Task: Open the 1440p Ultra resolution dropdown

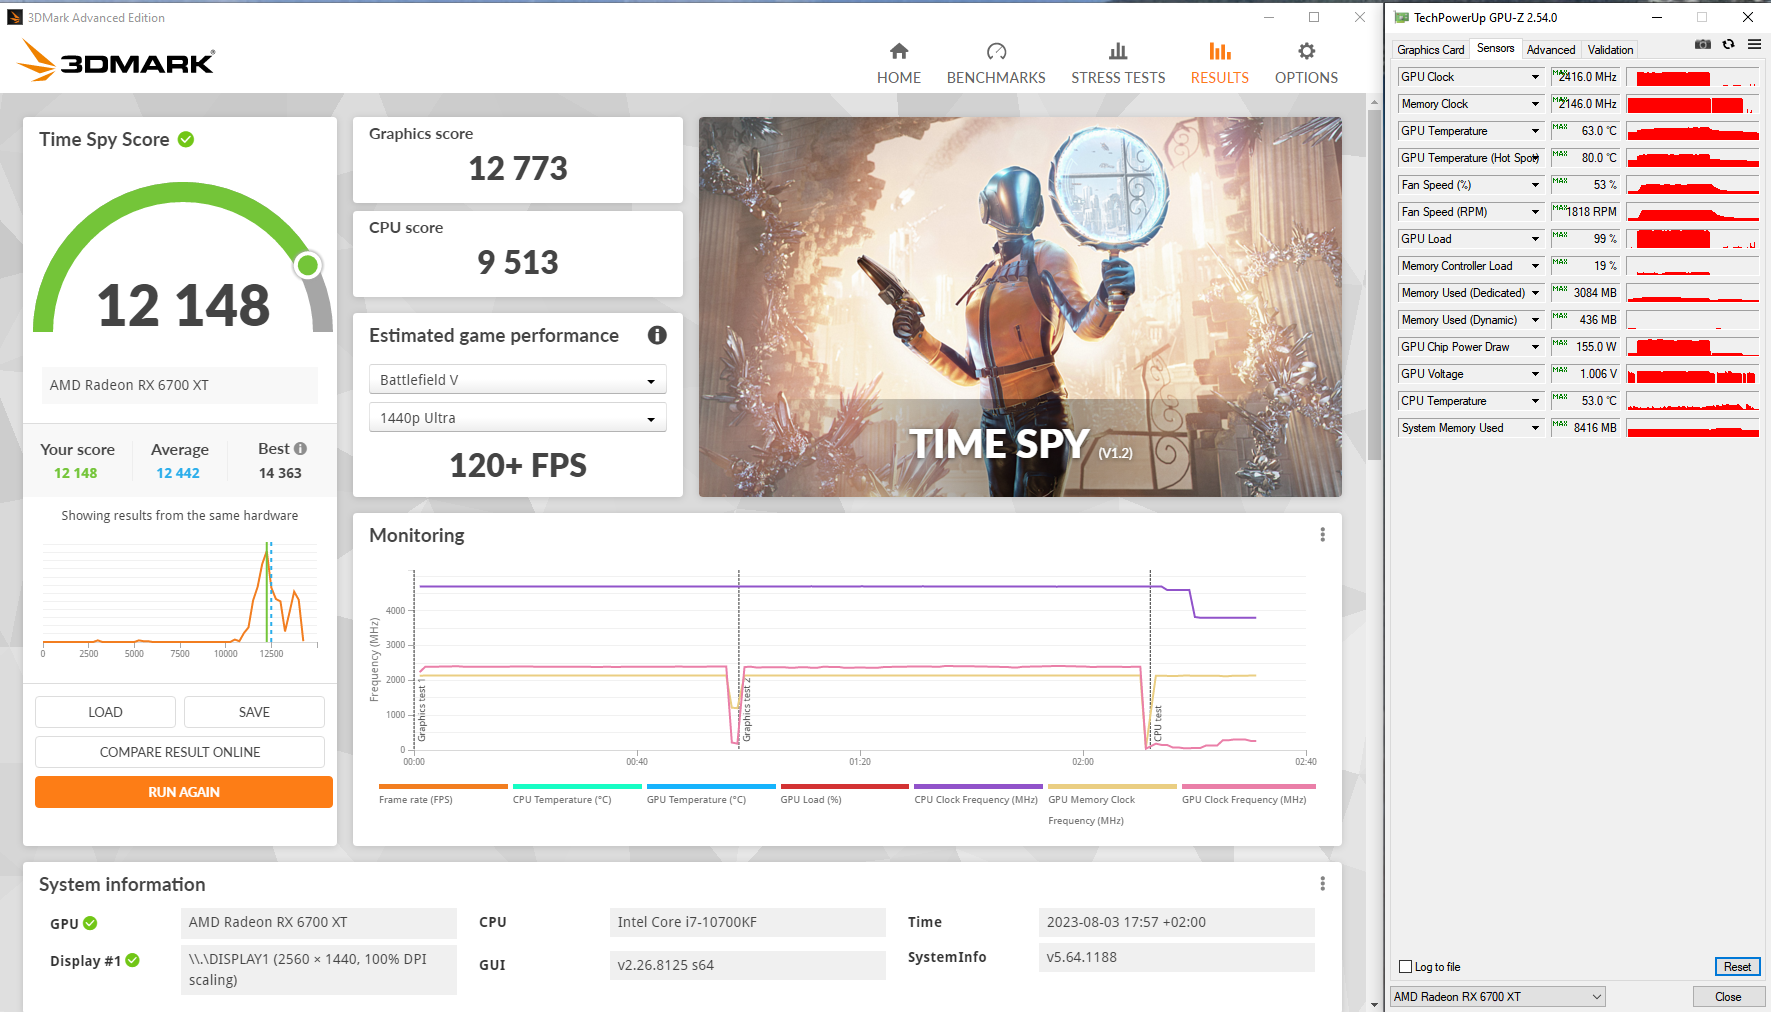Action: [517, 418]
